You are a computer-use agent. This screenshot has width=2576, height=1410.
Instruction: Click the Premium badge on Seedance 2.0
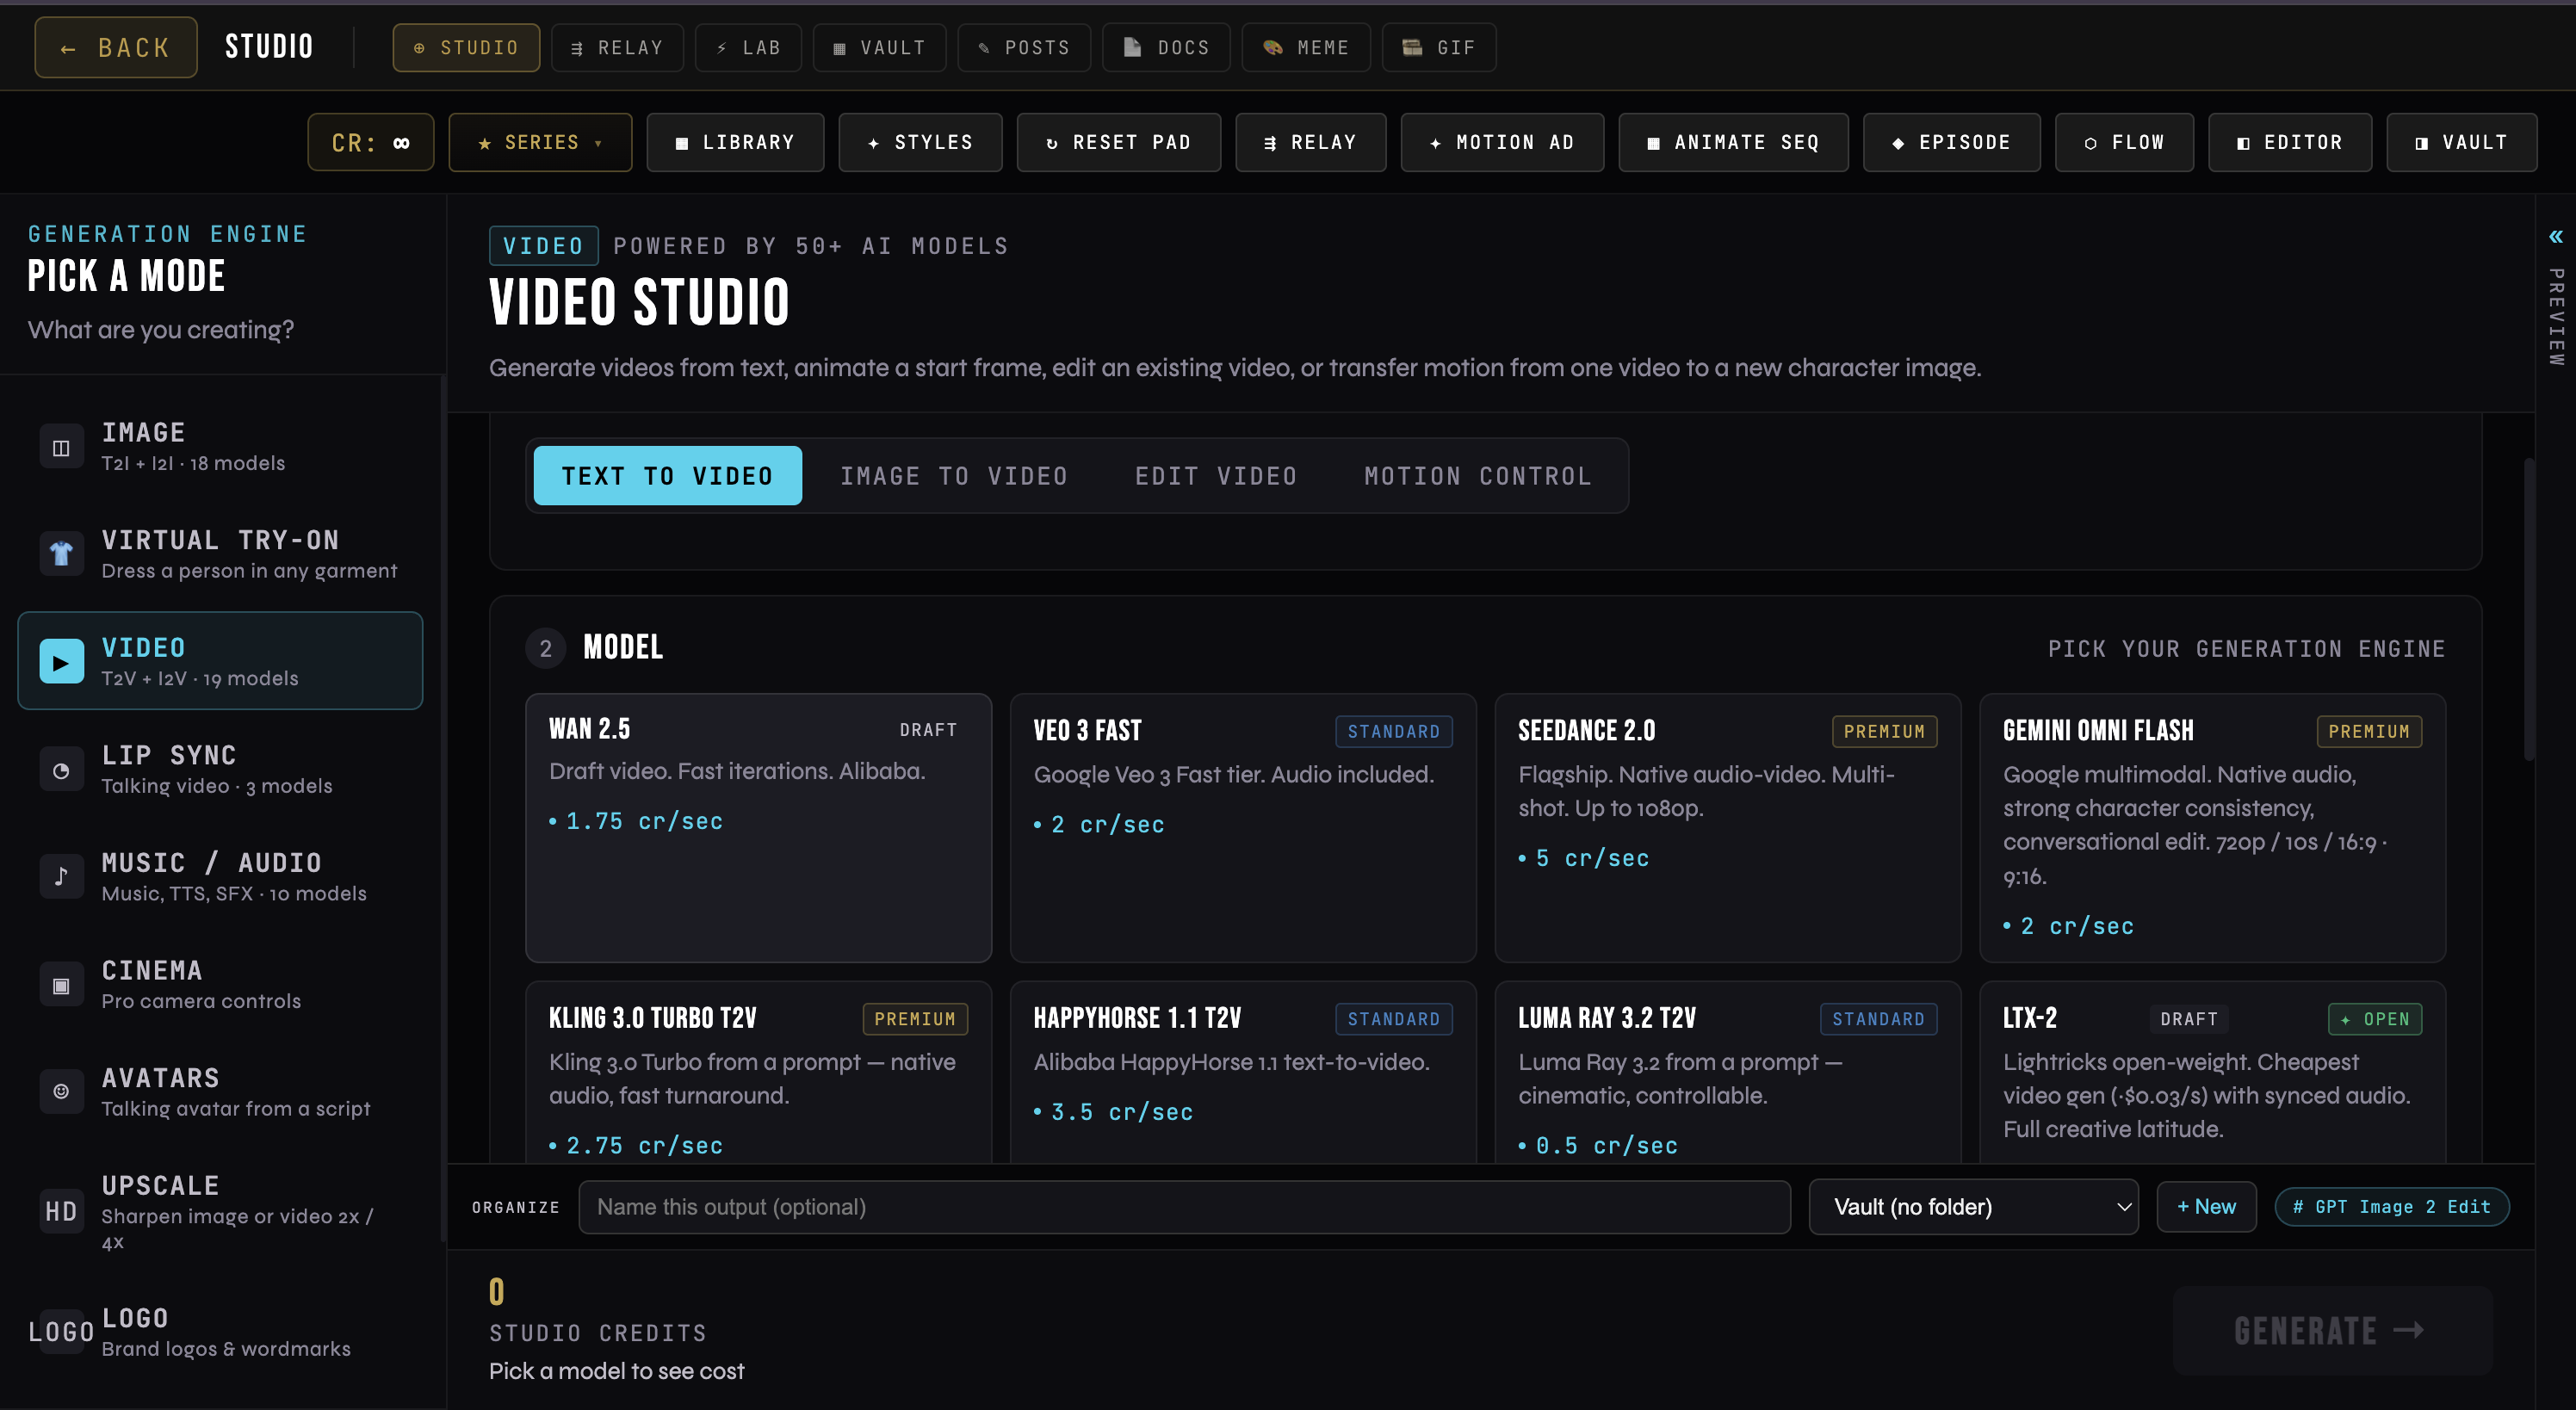point(1884,731)
